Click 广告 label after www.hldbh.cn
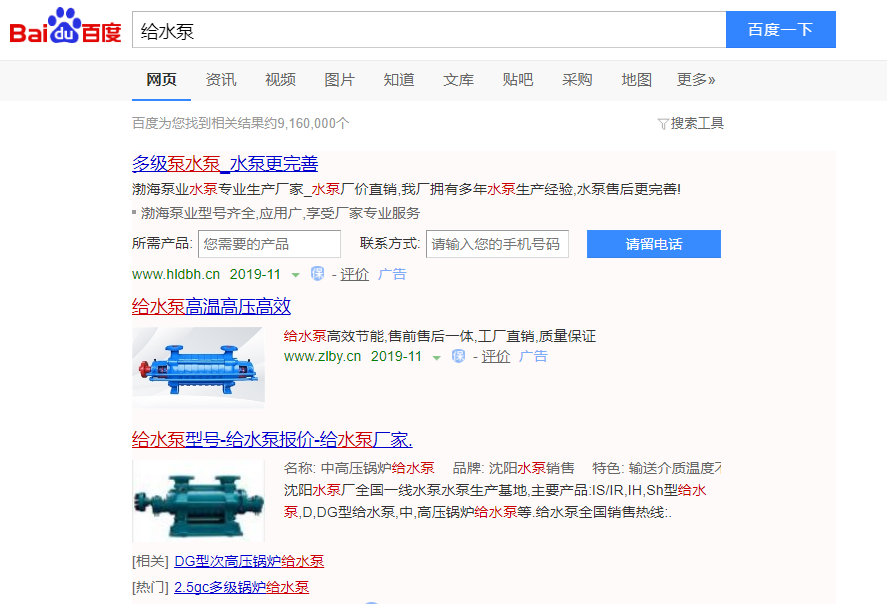Screen dimensions: 887x604 click(392, 274)
